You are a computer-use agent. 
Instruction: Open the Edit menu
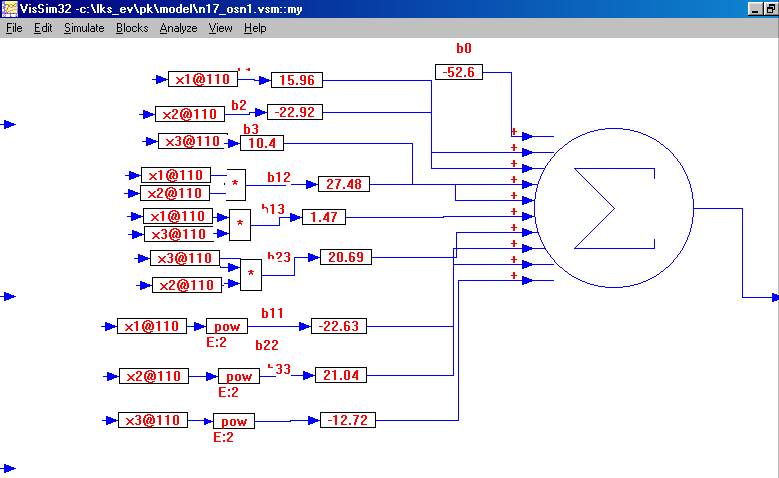tap(43, 28)
